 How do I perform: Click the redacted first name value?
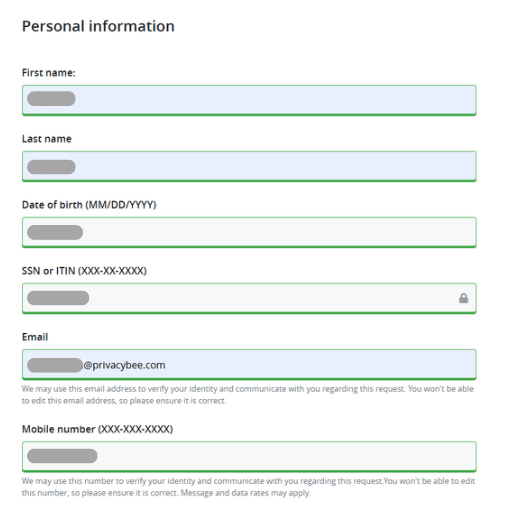click(x=51, y=99)
